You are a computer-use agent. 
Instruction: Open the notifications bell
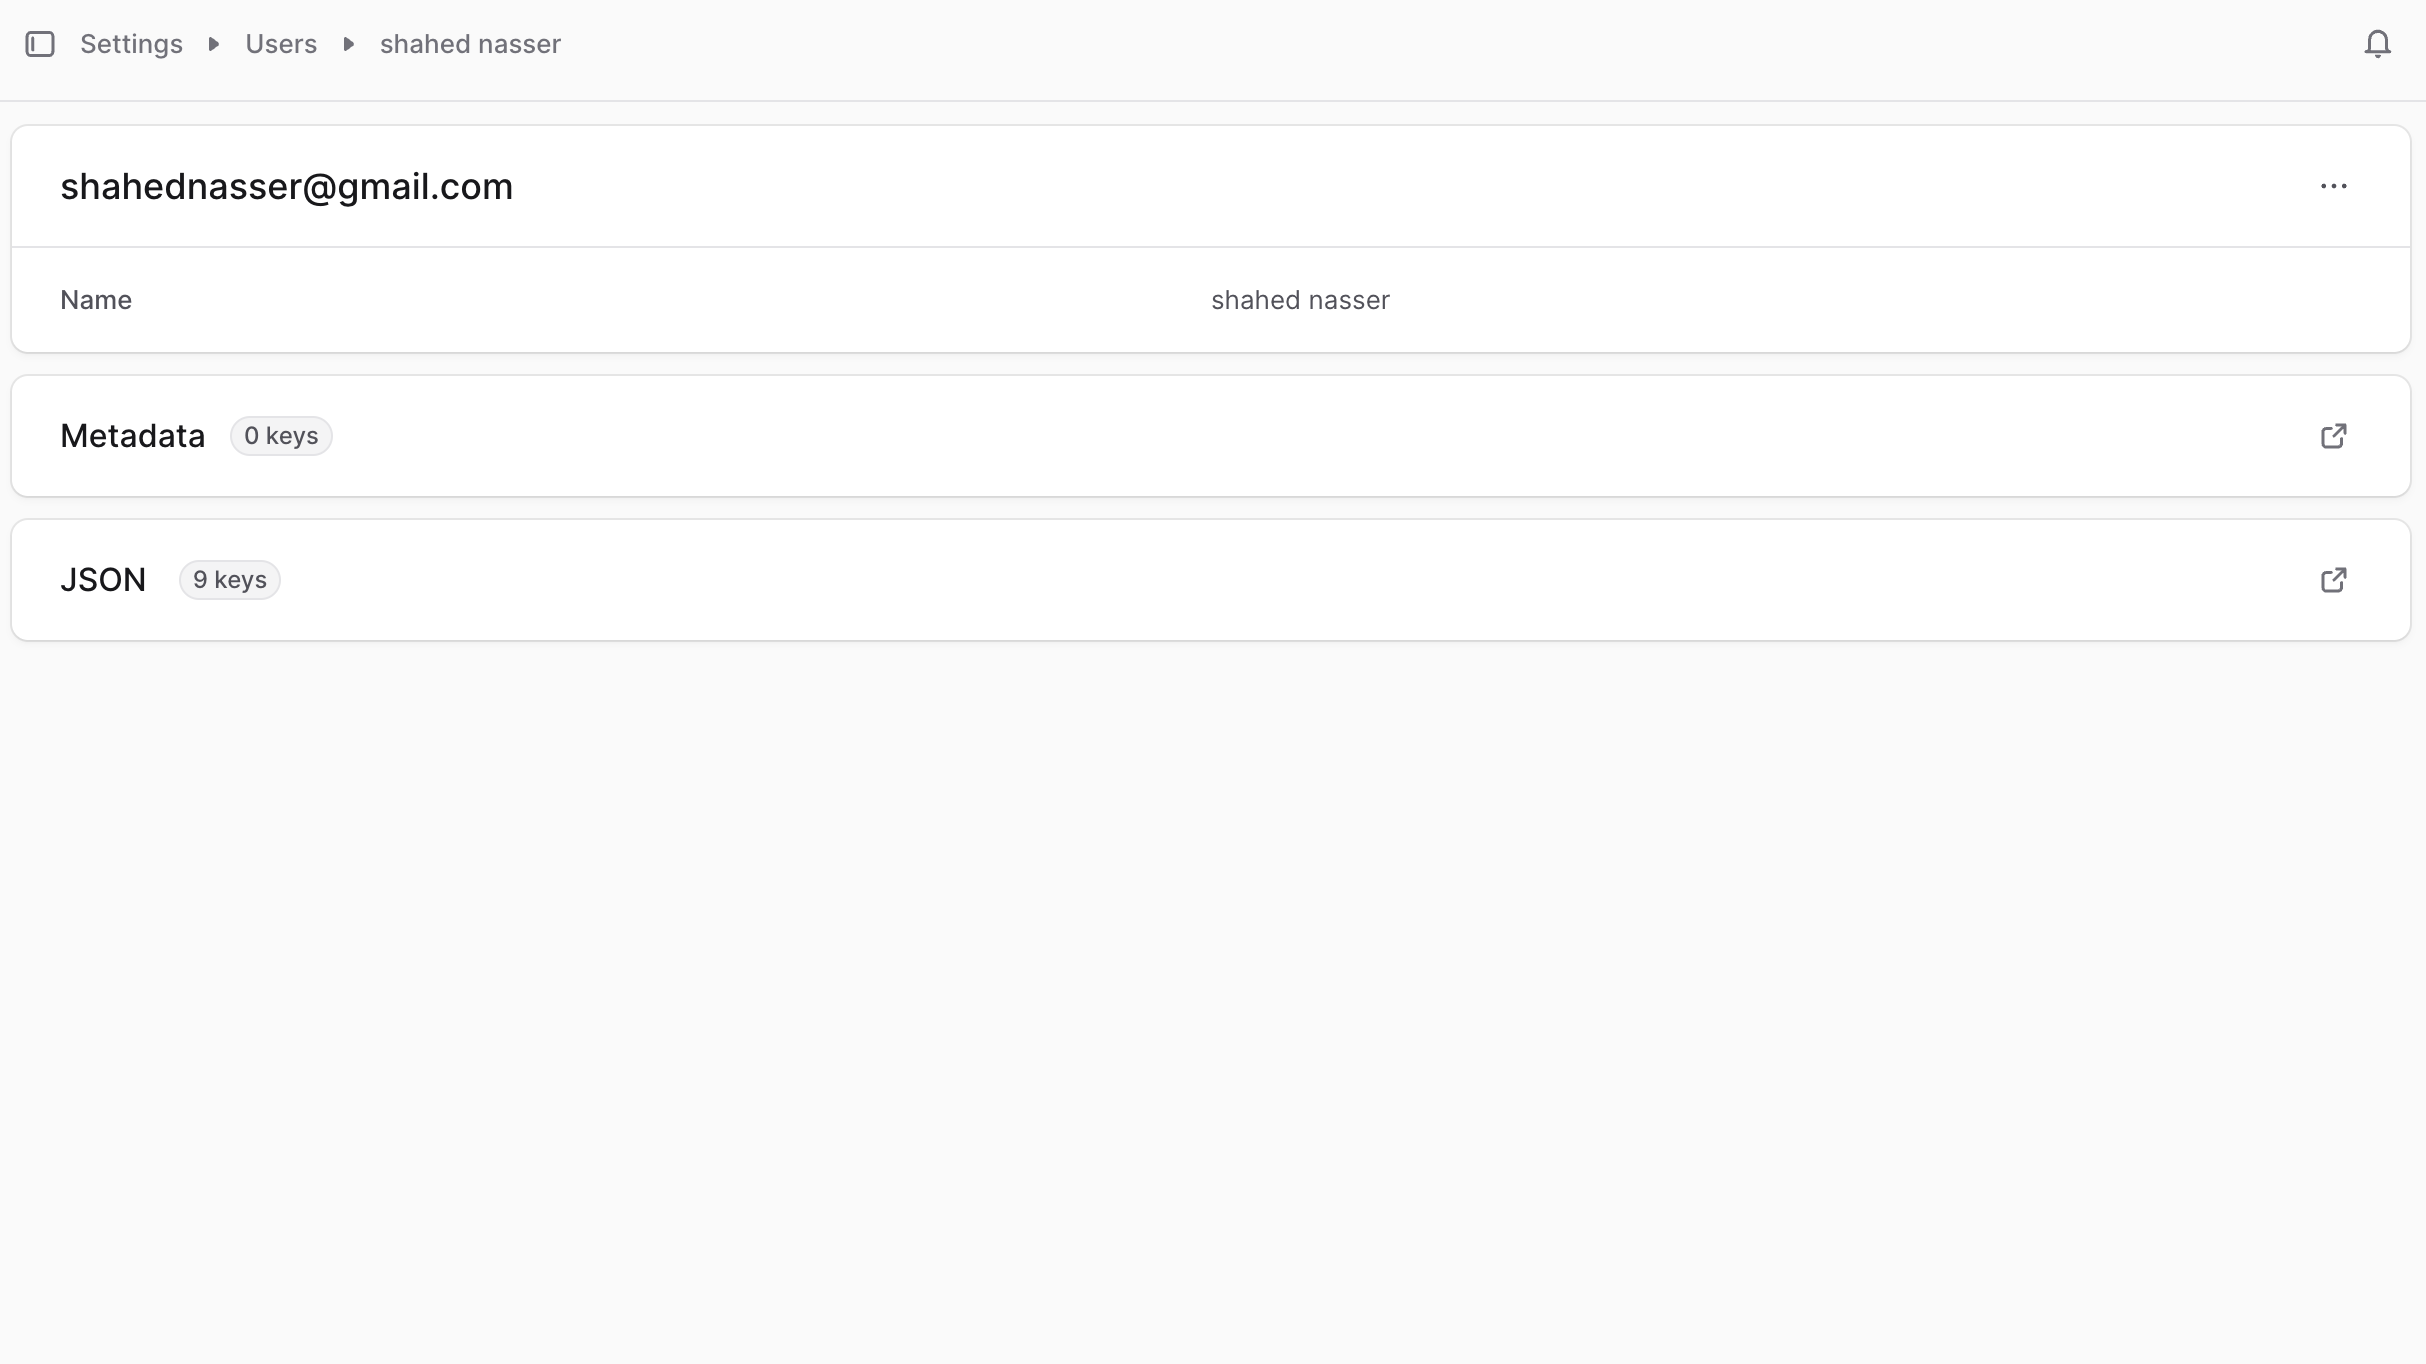2377,44
